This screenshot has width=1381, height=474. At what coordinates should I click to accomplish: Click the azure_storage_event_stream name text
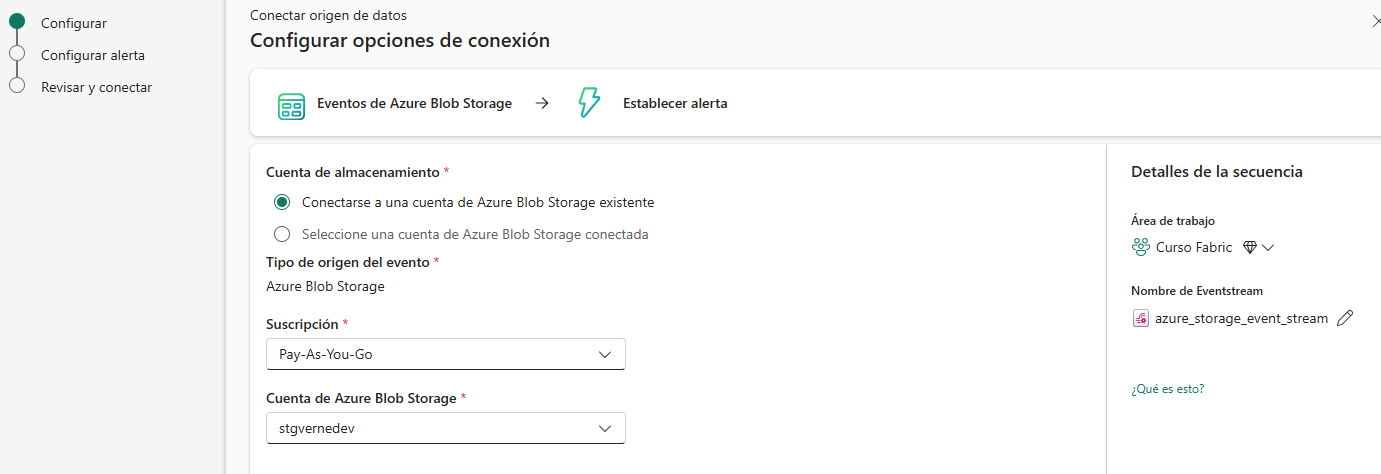tap(1241, 318)
